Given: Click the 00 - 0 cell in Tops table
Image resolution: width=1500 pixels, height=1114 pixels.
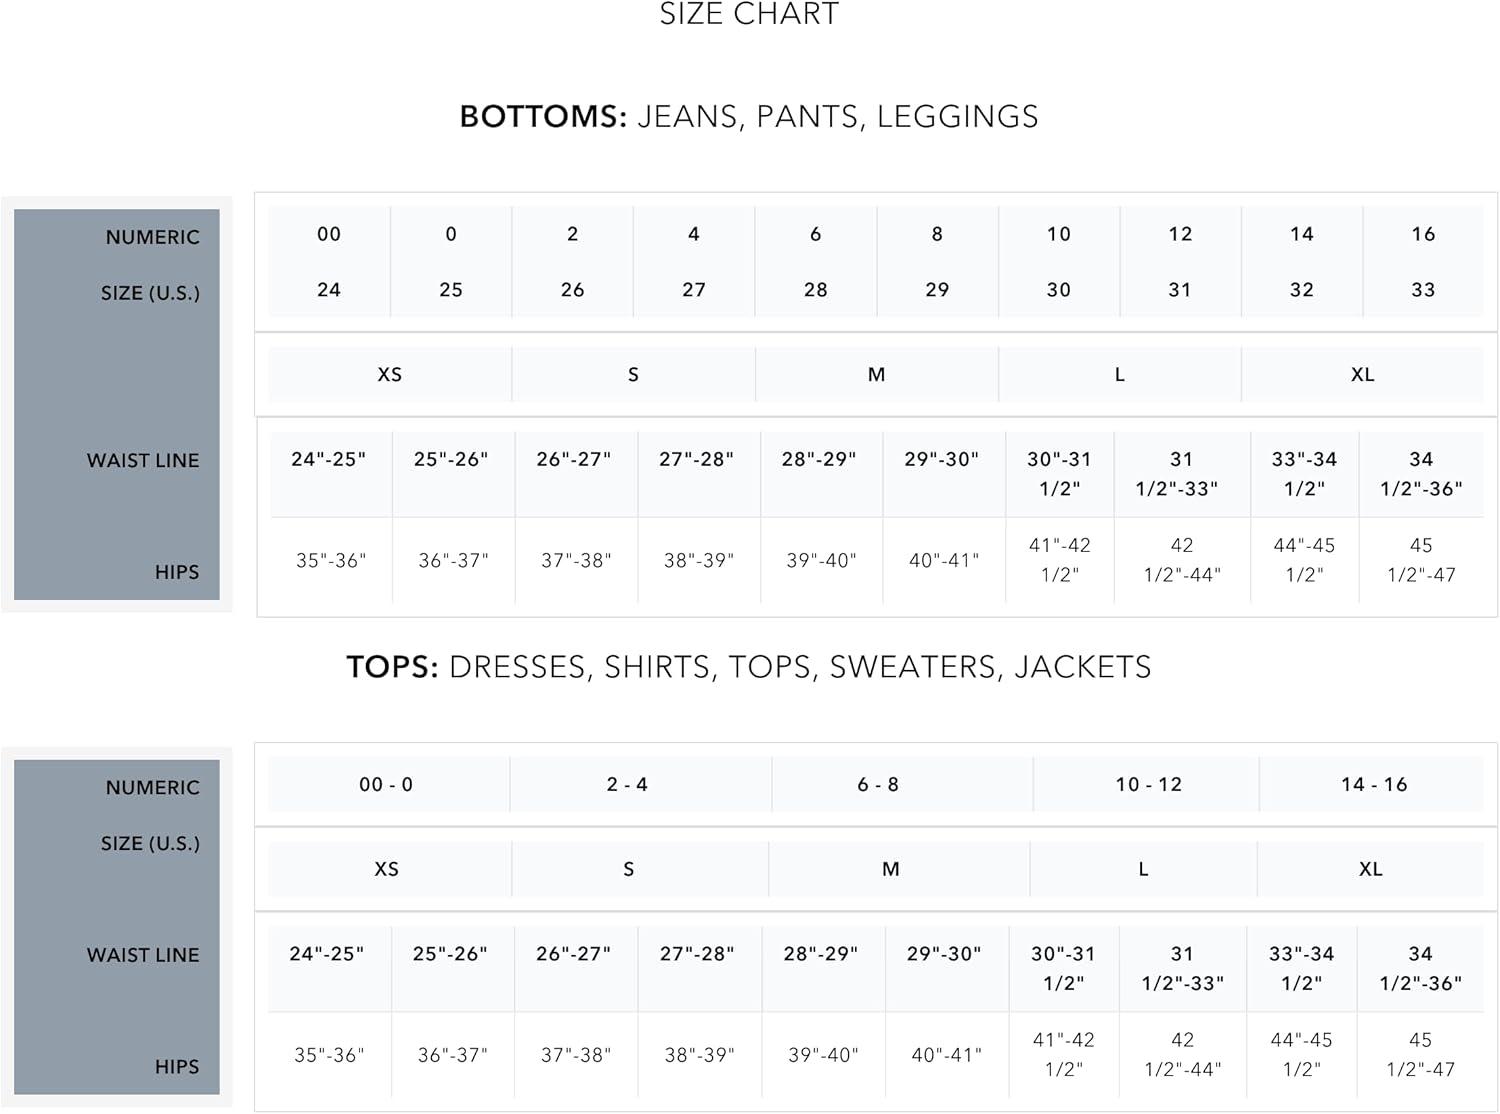Looking at the screenshot, I should 387,785.
